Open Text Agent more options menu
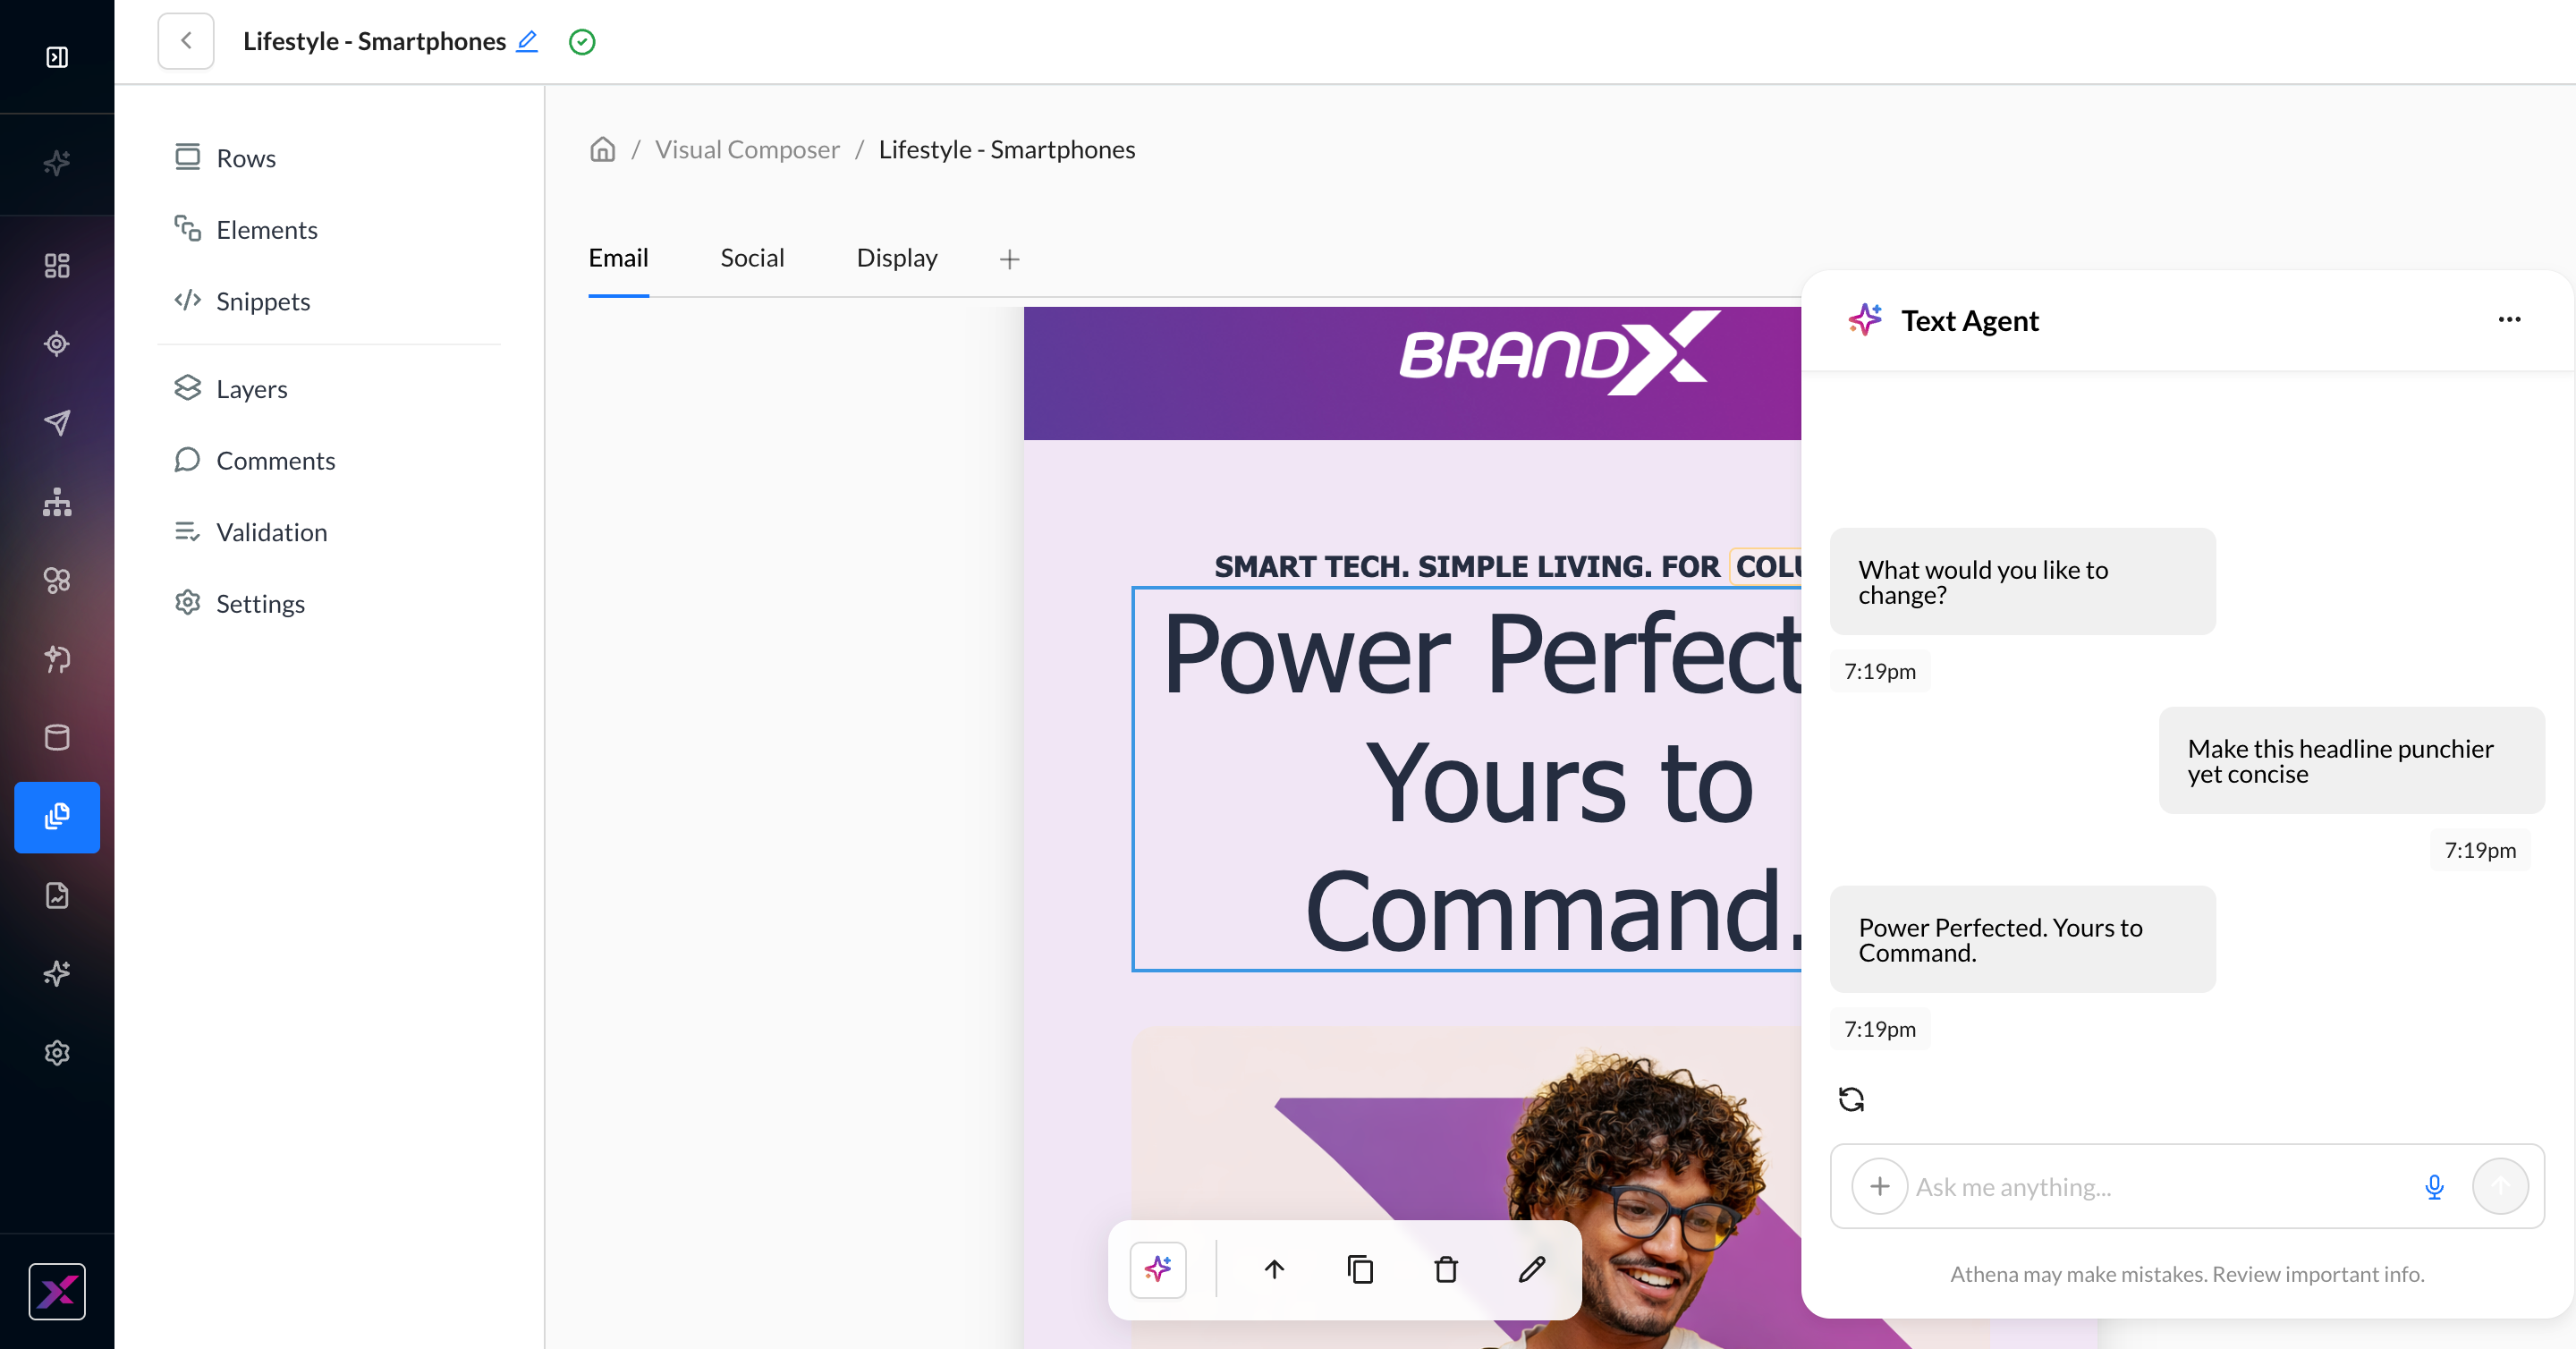 pos(2509,320)
